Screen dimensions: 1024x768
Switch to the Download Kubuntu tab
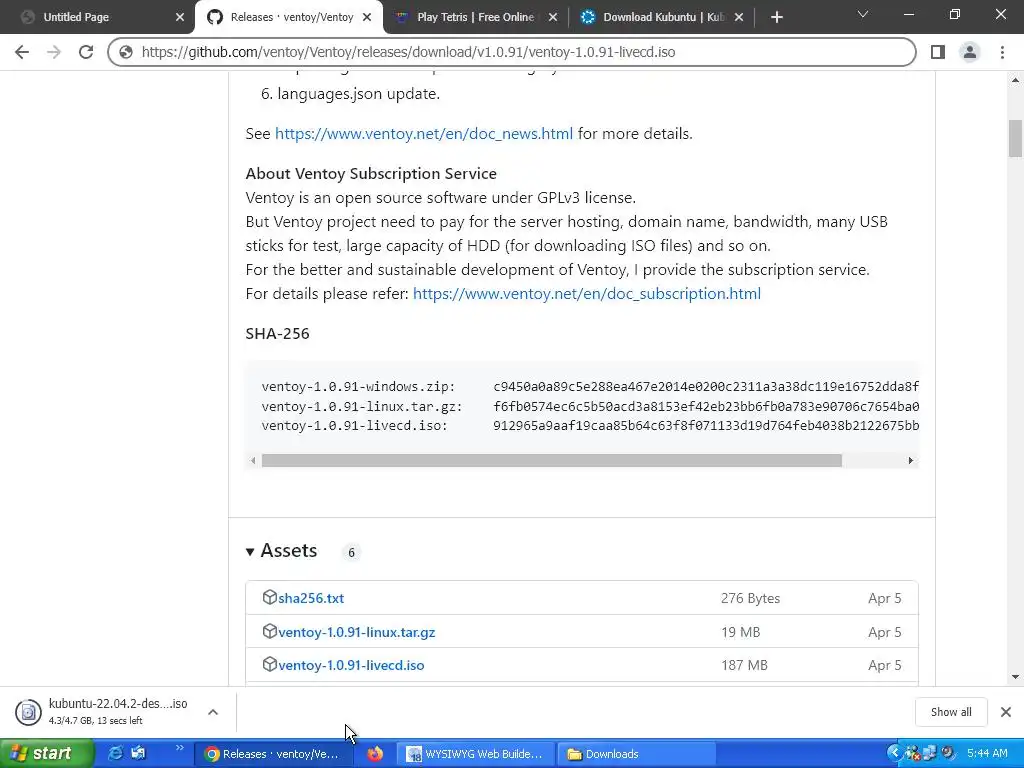[663, 17]
